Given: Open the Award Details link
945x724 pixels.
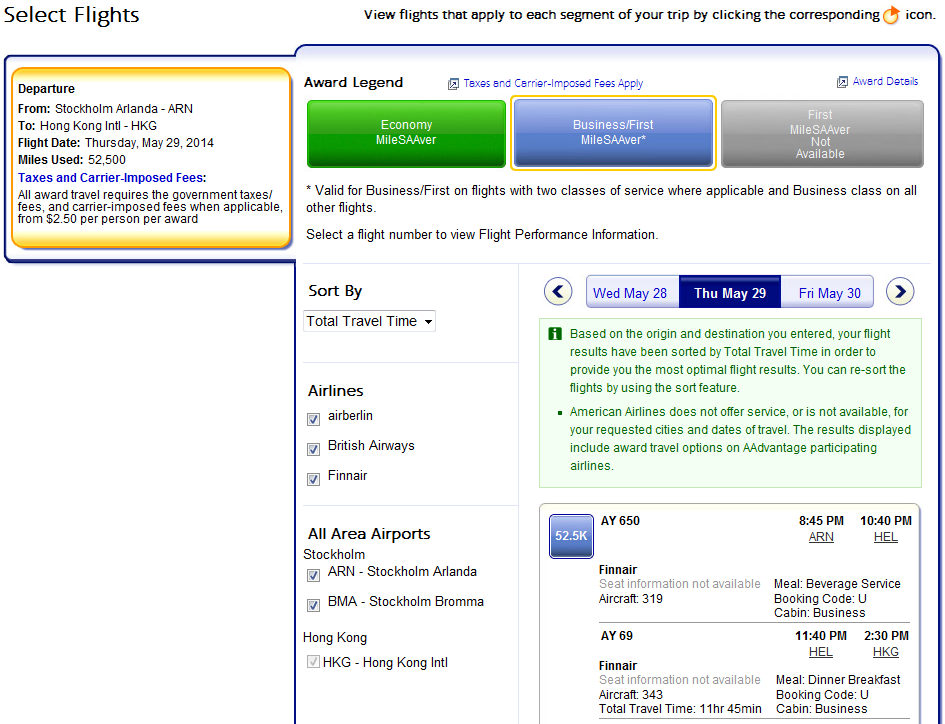Looking at the screenshot, I should click(885, 81).
